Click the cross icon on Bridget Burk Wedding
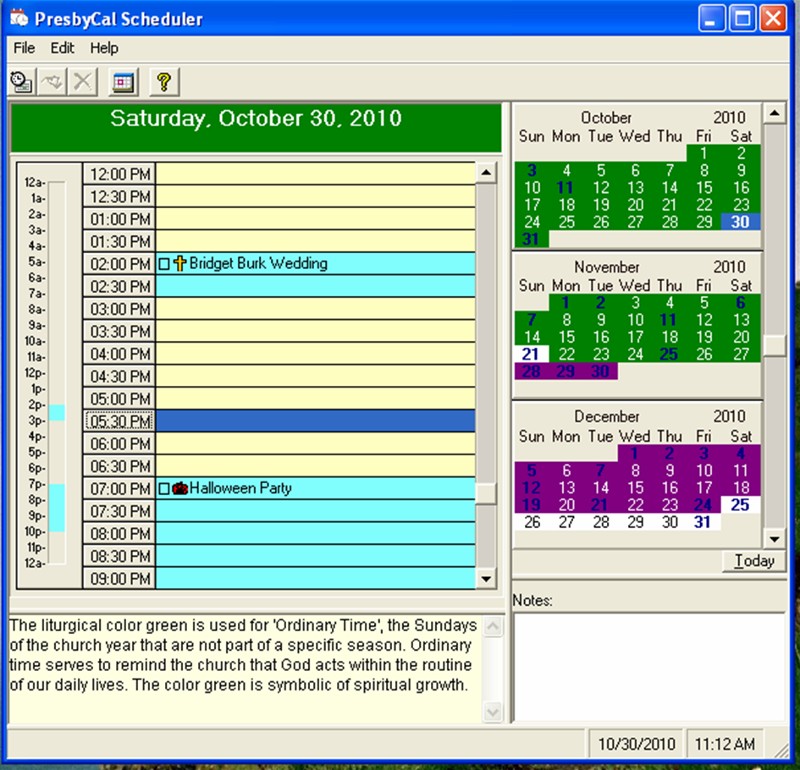 pos(180,264)
